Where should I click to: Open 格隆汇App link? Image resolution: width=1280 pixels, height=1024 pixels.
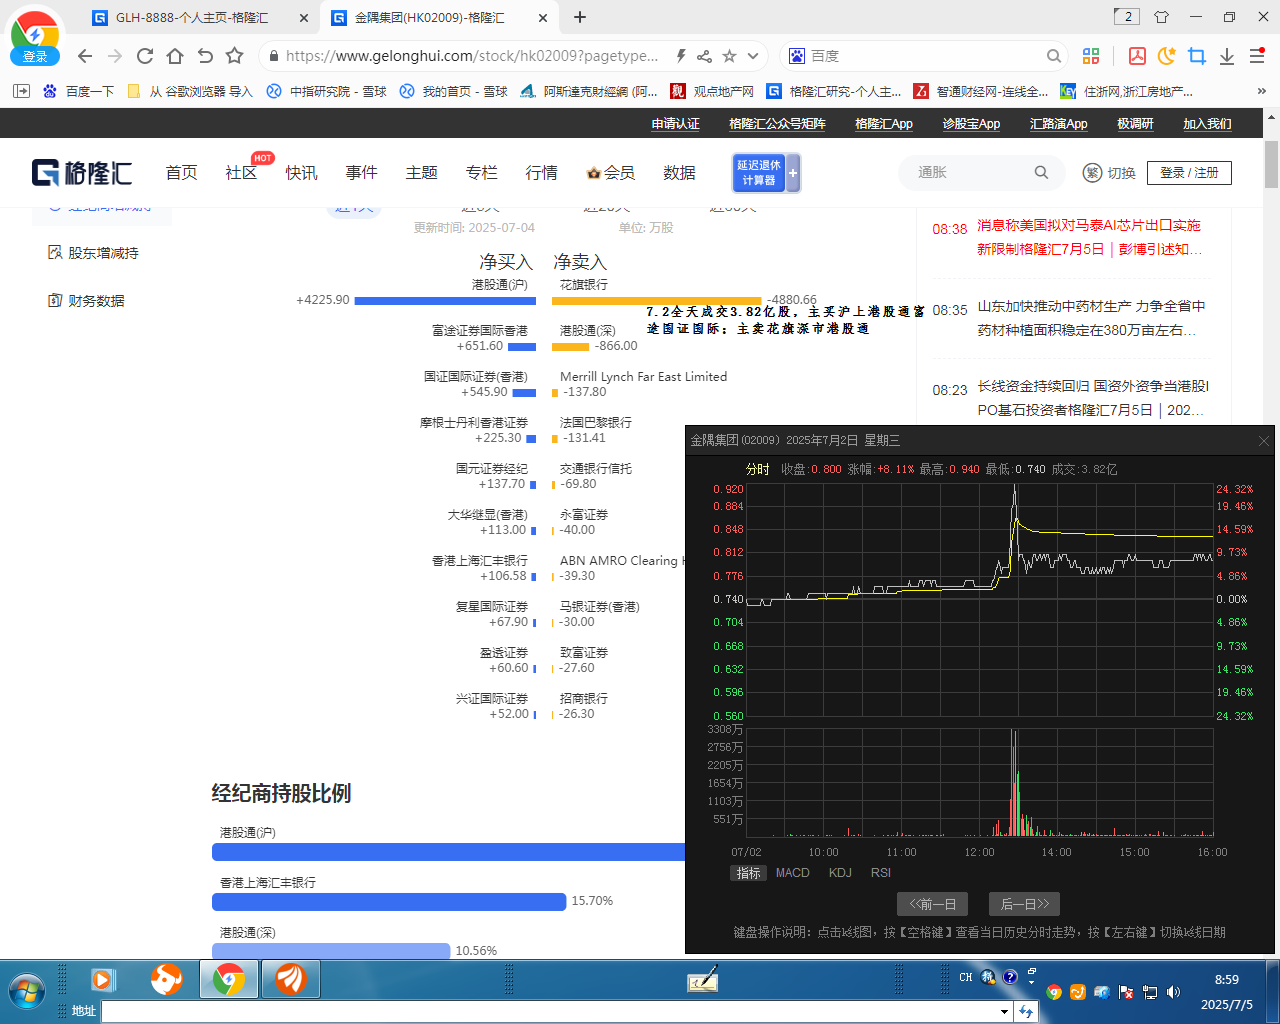coord(884,124)
